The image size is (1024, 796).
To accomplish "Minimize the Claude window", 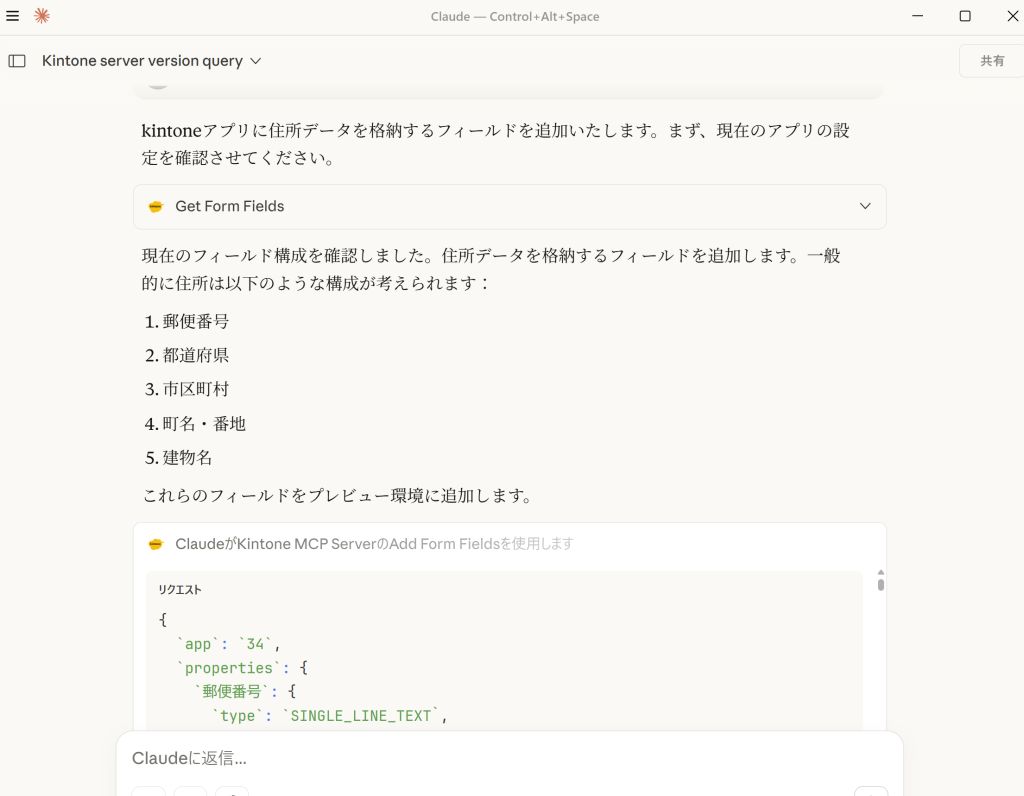I will 919,16.
